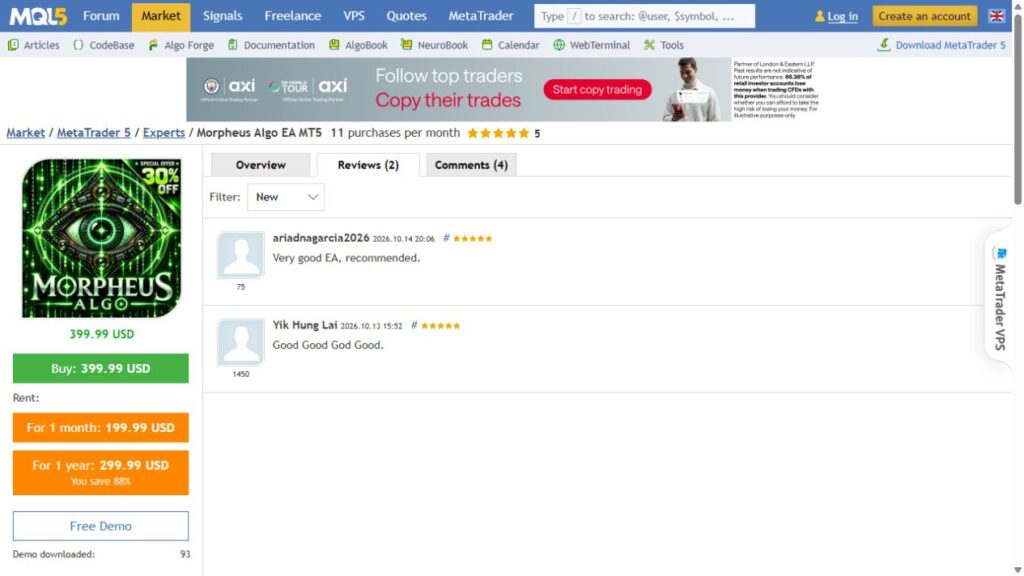This screenshot has height=576, width=1024.
Task: Open the Filter New dropdown
Action: [x=285, y=197]
